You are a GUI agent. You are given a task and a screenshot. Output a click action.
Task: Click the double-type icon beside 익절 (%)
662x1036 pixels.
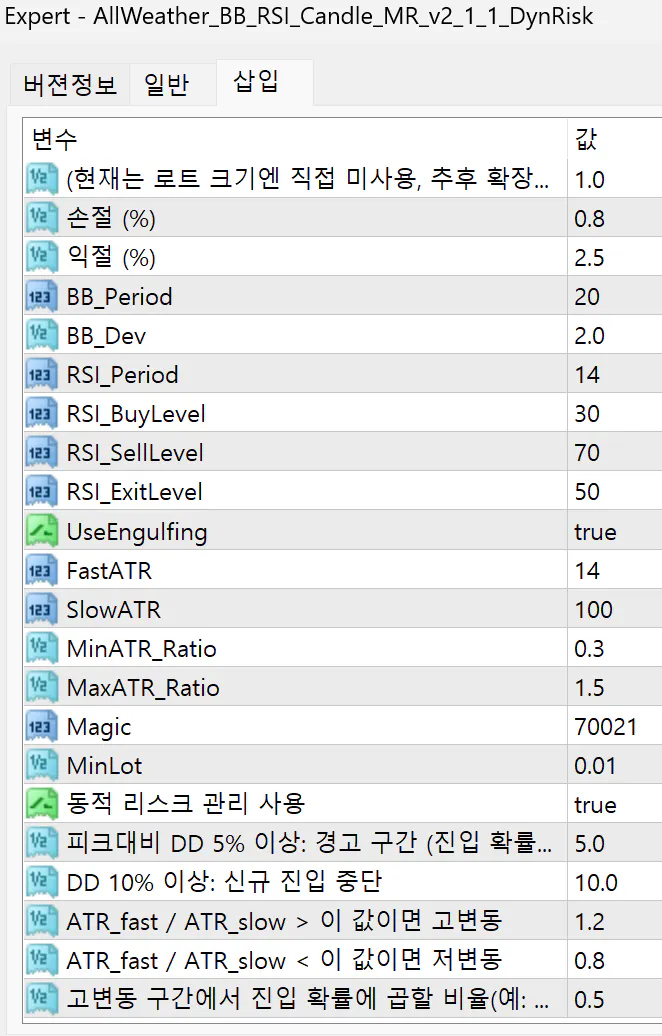[41, 257]
